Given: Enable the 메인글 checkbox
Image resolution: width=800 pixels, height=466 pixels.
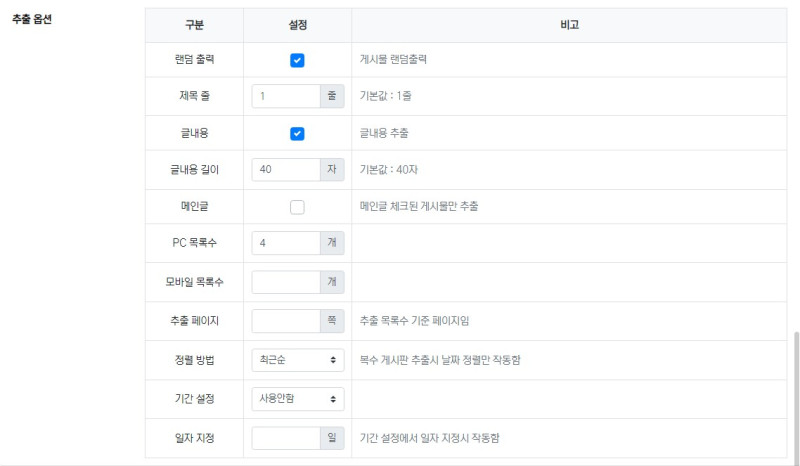Looking at the screenshot, I should coord(297,207).
